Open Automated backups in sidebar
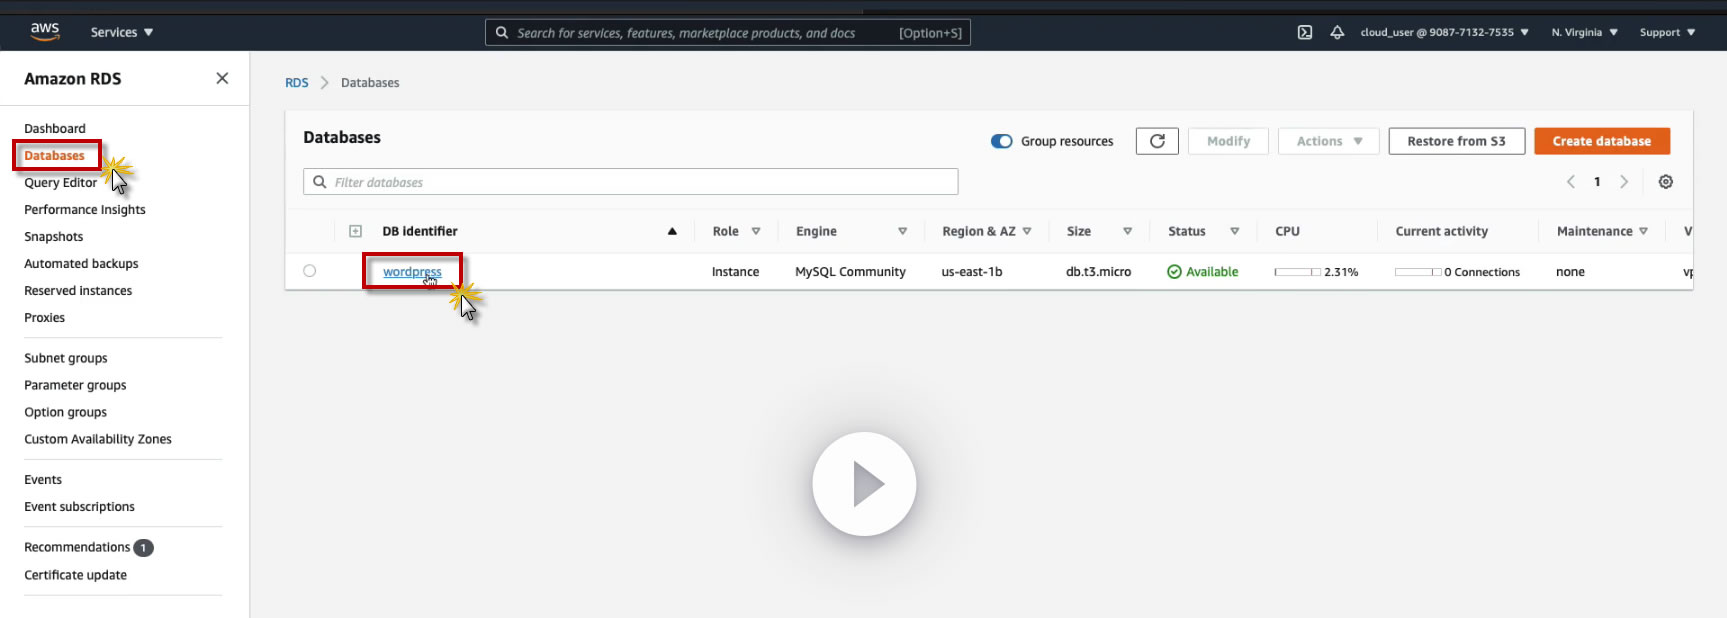Viewport: 1727px width, 618px height. [81, 263]
